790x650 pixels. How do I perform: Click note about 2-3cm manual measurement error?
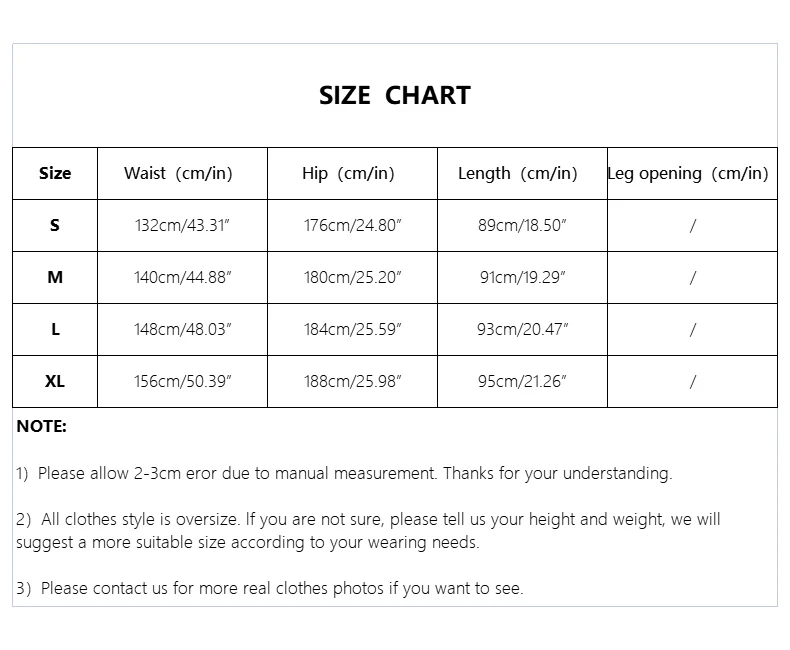coord(344,473)
